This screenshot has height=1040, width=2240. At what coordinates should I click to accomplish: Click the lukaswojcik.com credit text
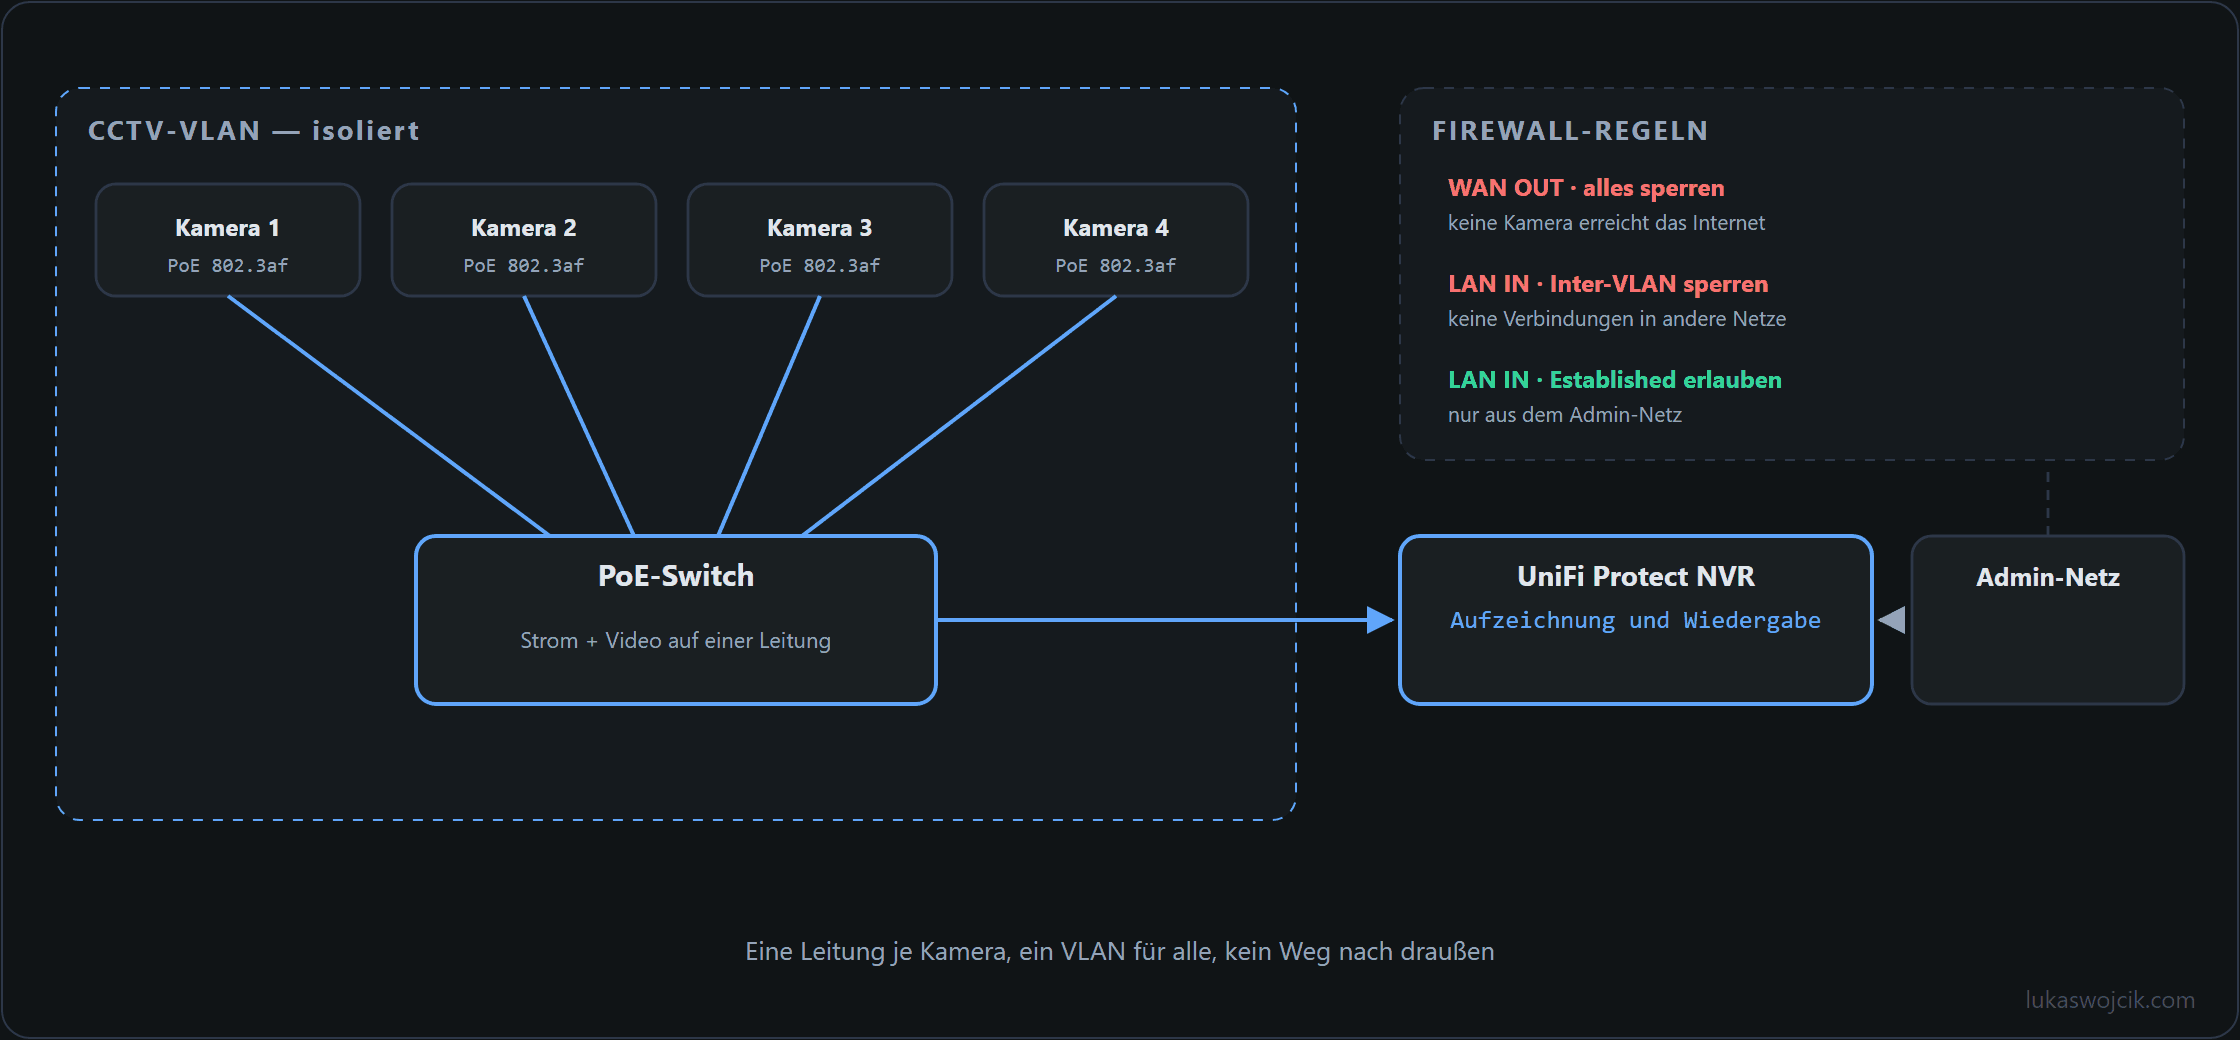[x=2110, y=1000]
